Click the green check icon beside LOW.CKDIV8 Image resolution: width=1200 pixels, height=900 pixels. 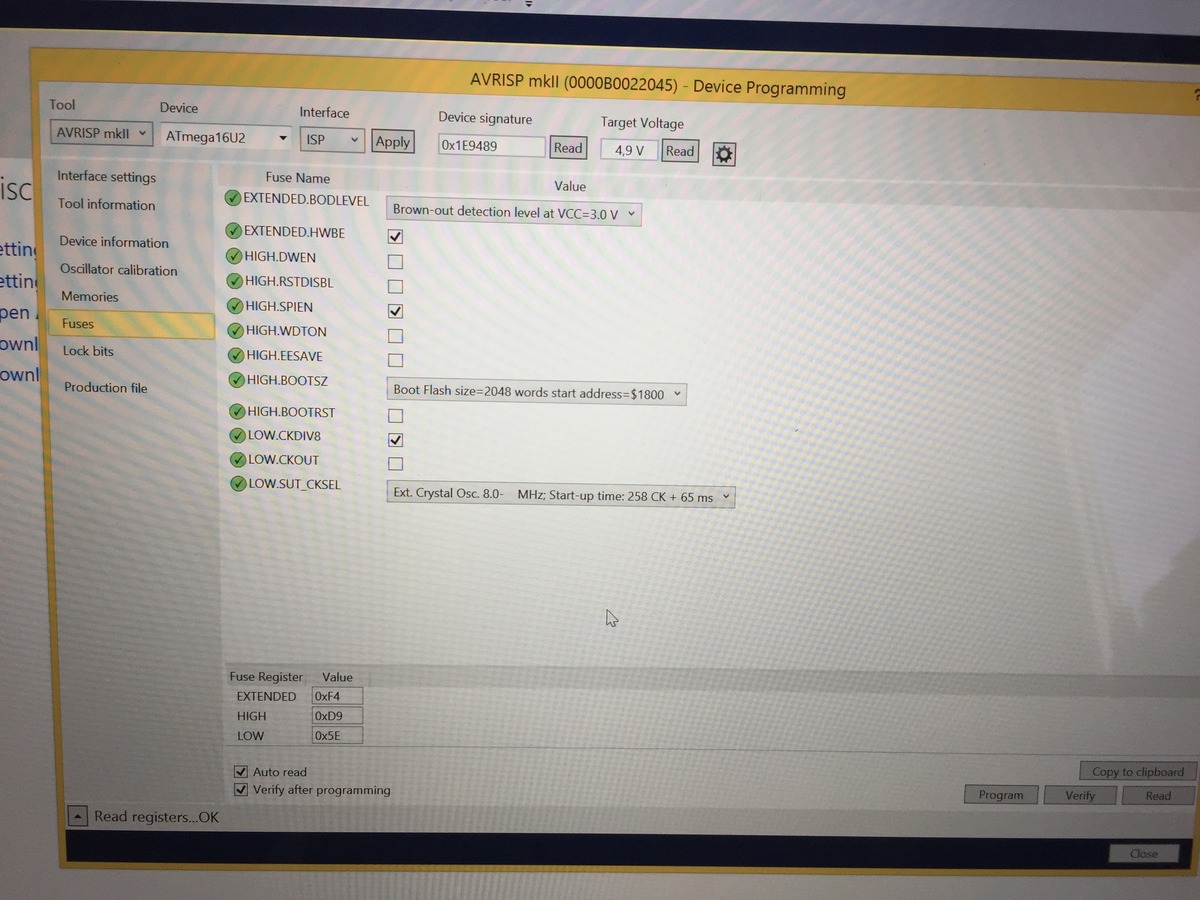click(238, 435)
